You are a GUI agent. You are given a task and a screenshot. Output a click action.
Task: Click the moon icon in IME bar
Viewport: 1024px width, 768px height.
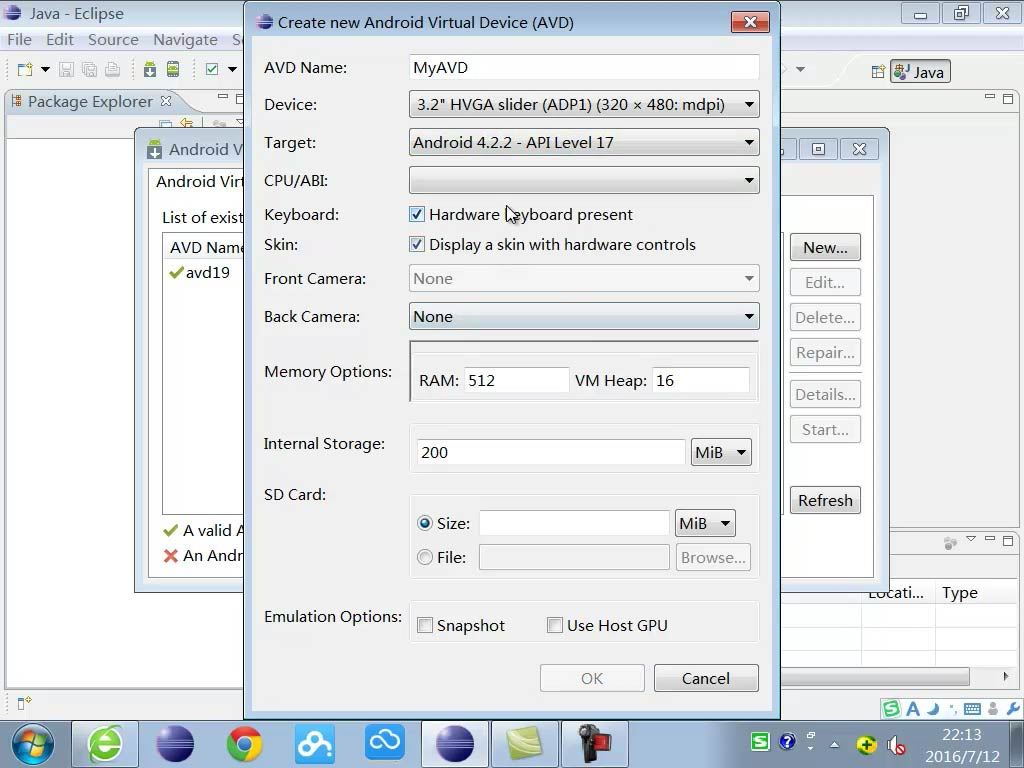click(933, 709)
